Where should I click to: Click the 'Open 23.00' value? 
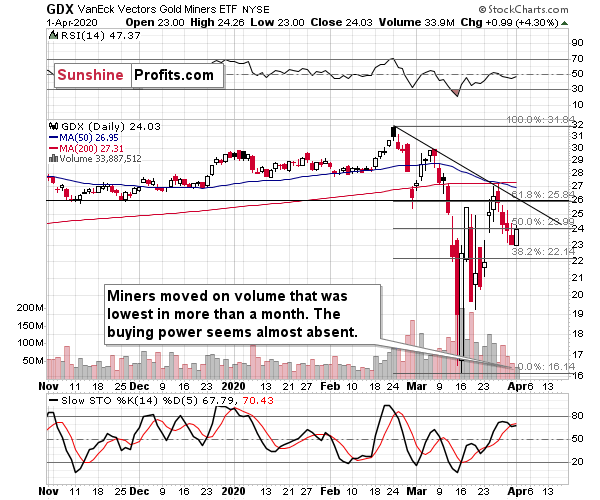coord(155,23)
